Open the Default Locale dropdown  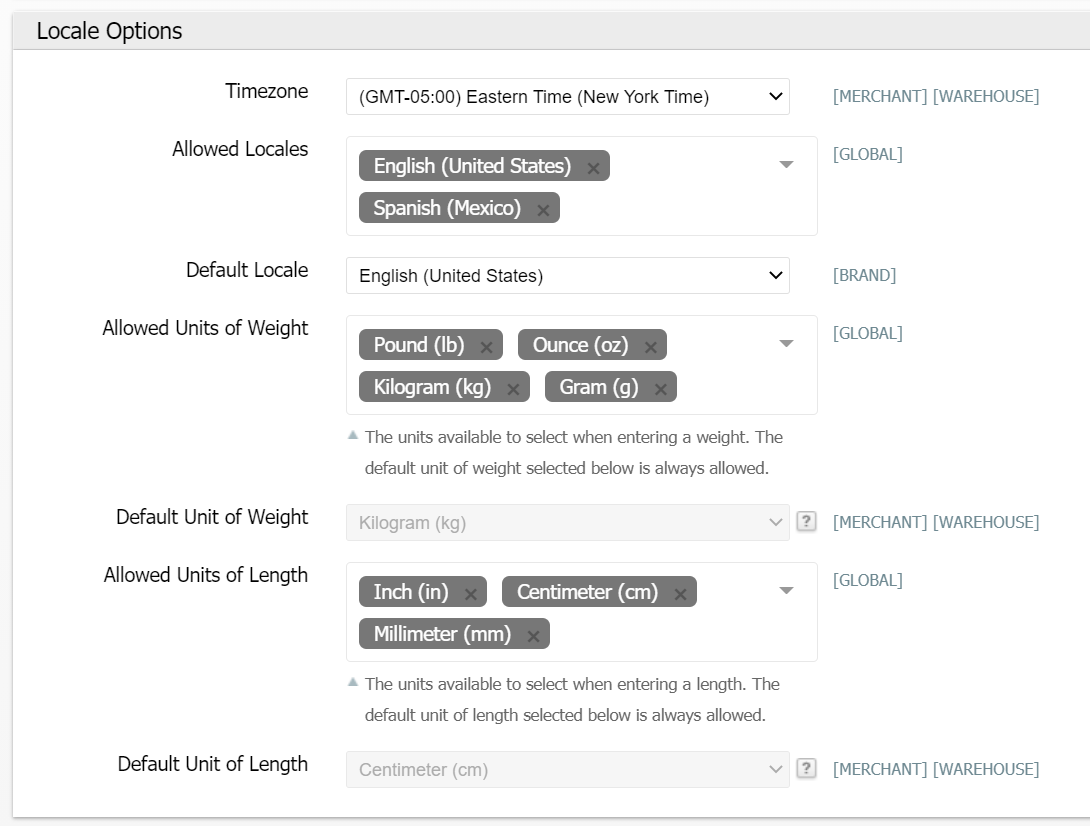click(567, 276)
